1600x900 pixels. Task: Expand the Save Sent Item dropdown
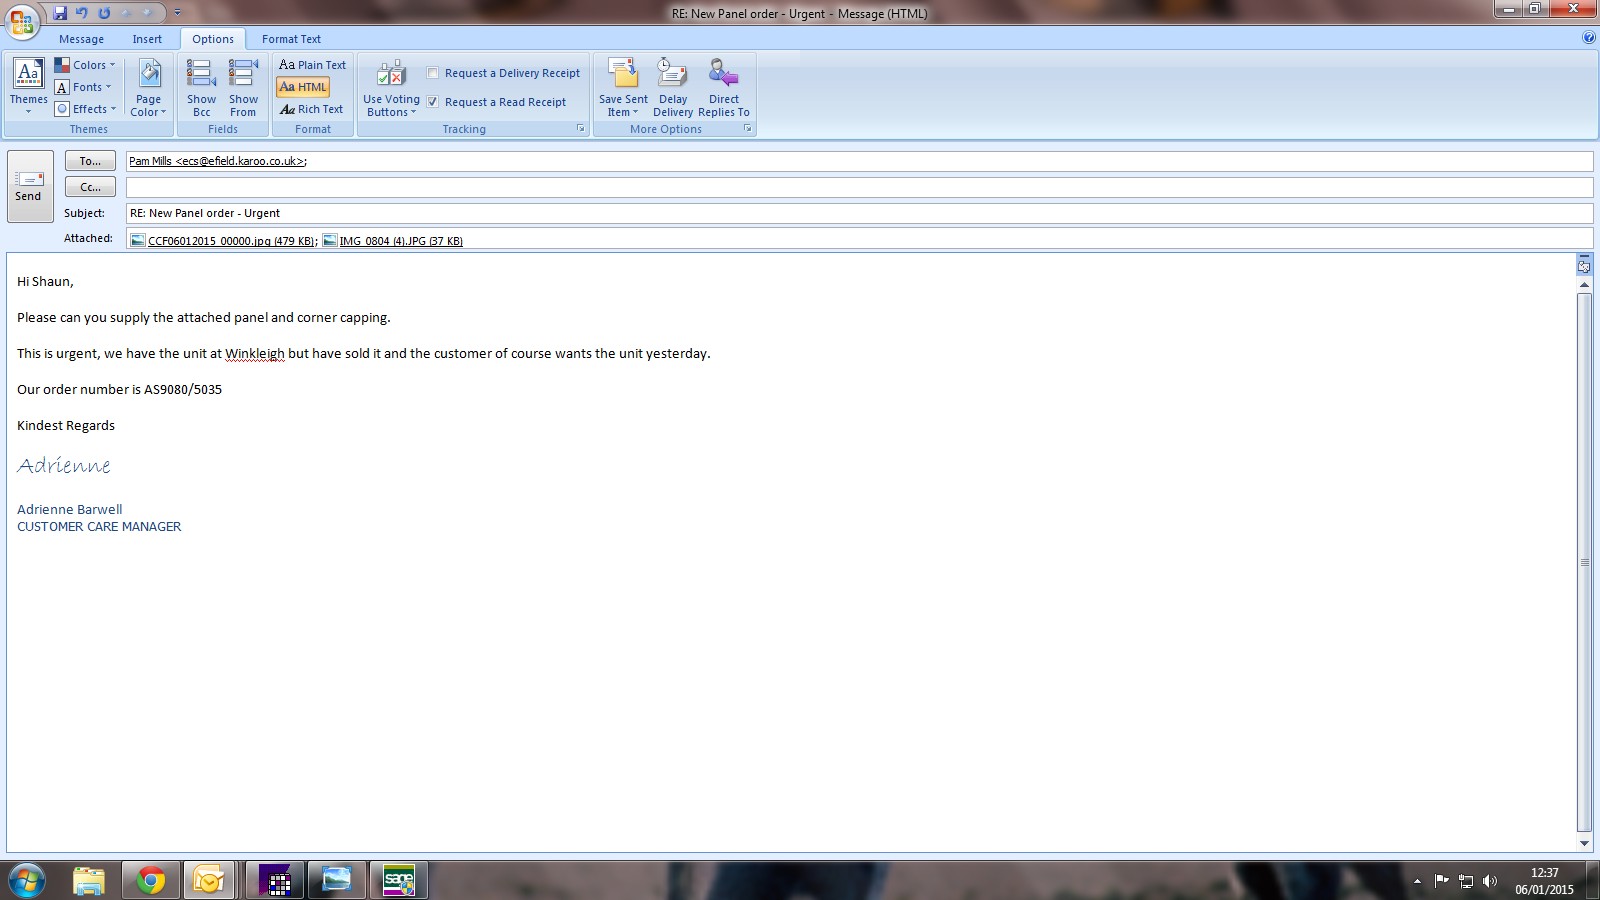pyautogui.click(x=623, y=88)
